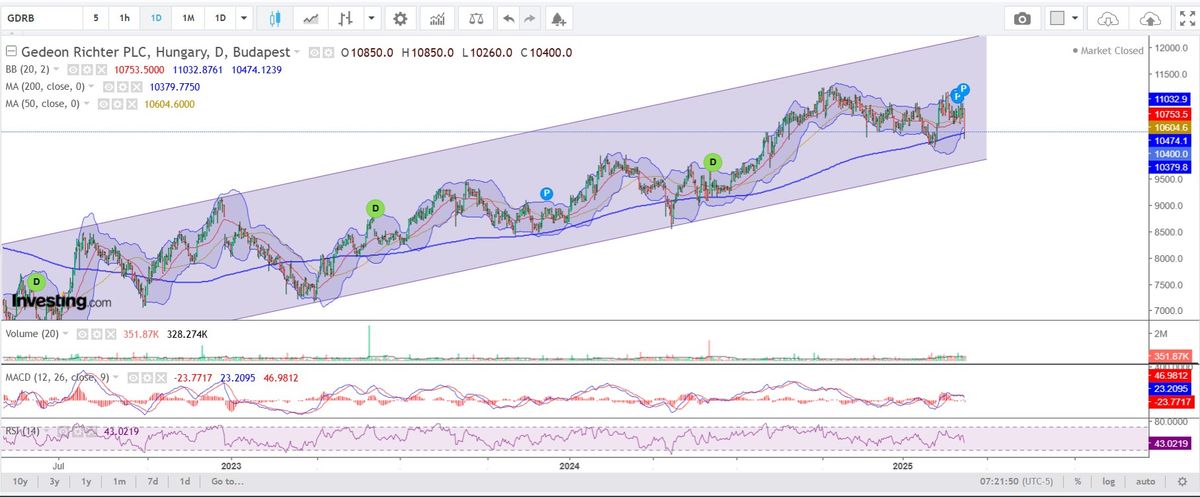Image resolution: width=1200 pixels, height=497 pixels.
Task: Open settings for MA (200, close, 0)
Action: pyautogui.click(x=122, y=87)
